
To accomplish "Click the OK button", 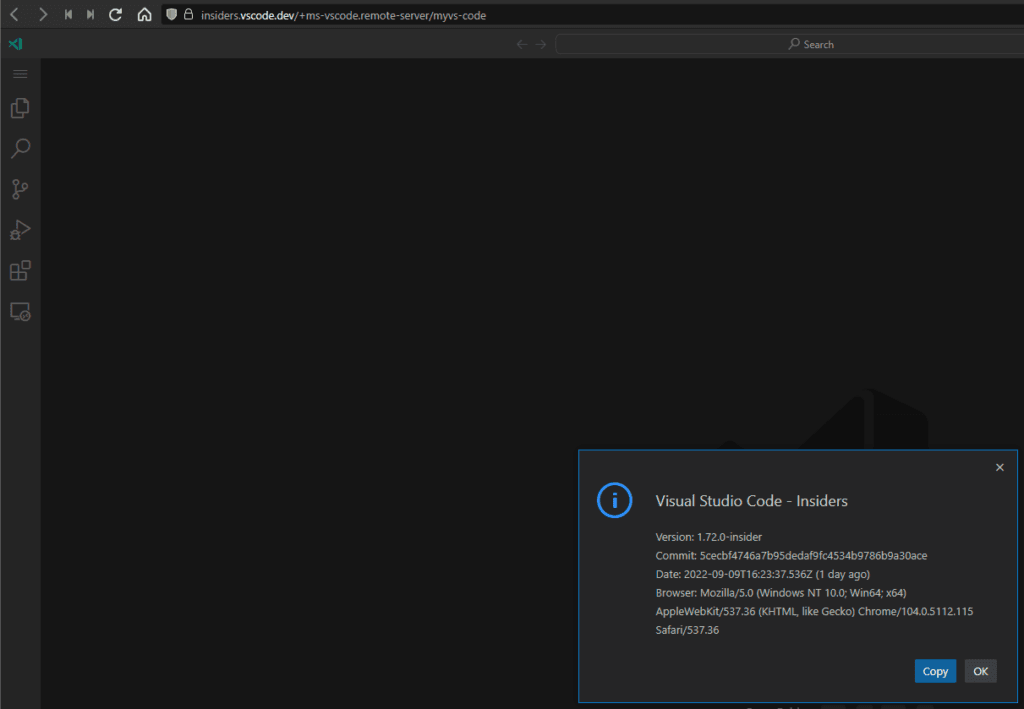I will tap(980, 671).
